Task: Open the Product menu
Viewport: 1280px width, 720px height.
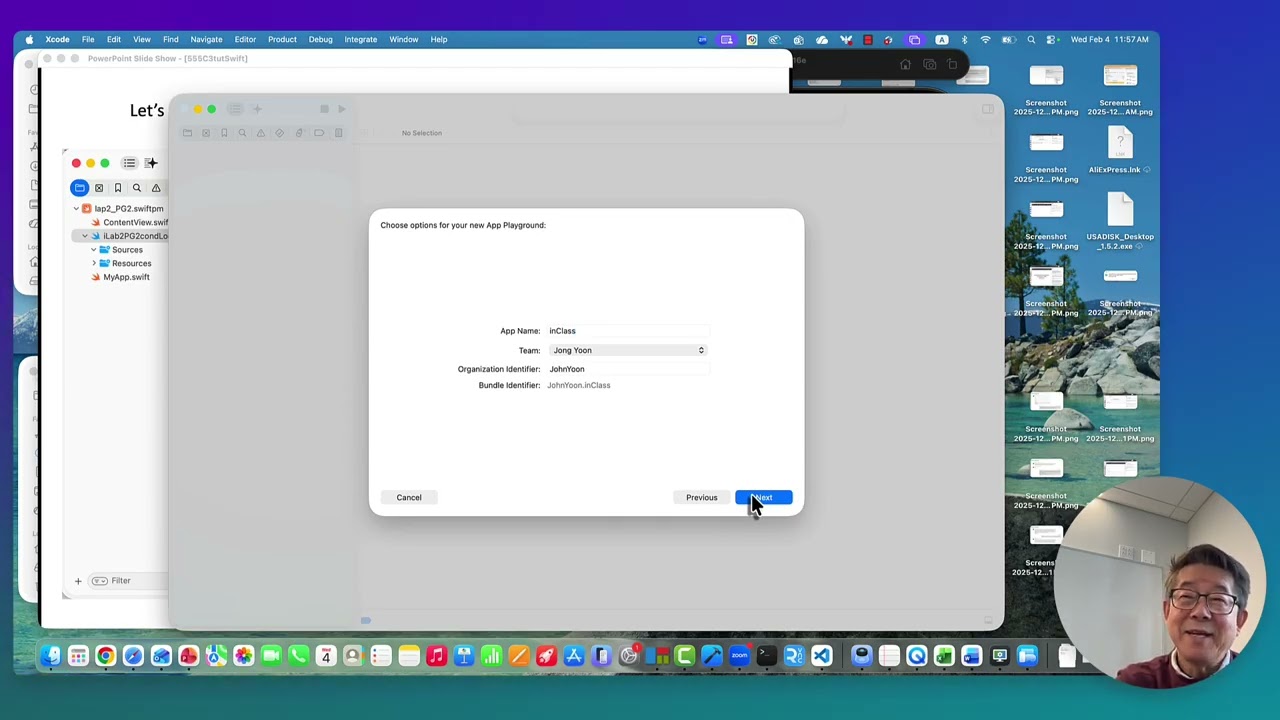Action: (282, 39)
